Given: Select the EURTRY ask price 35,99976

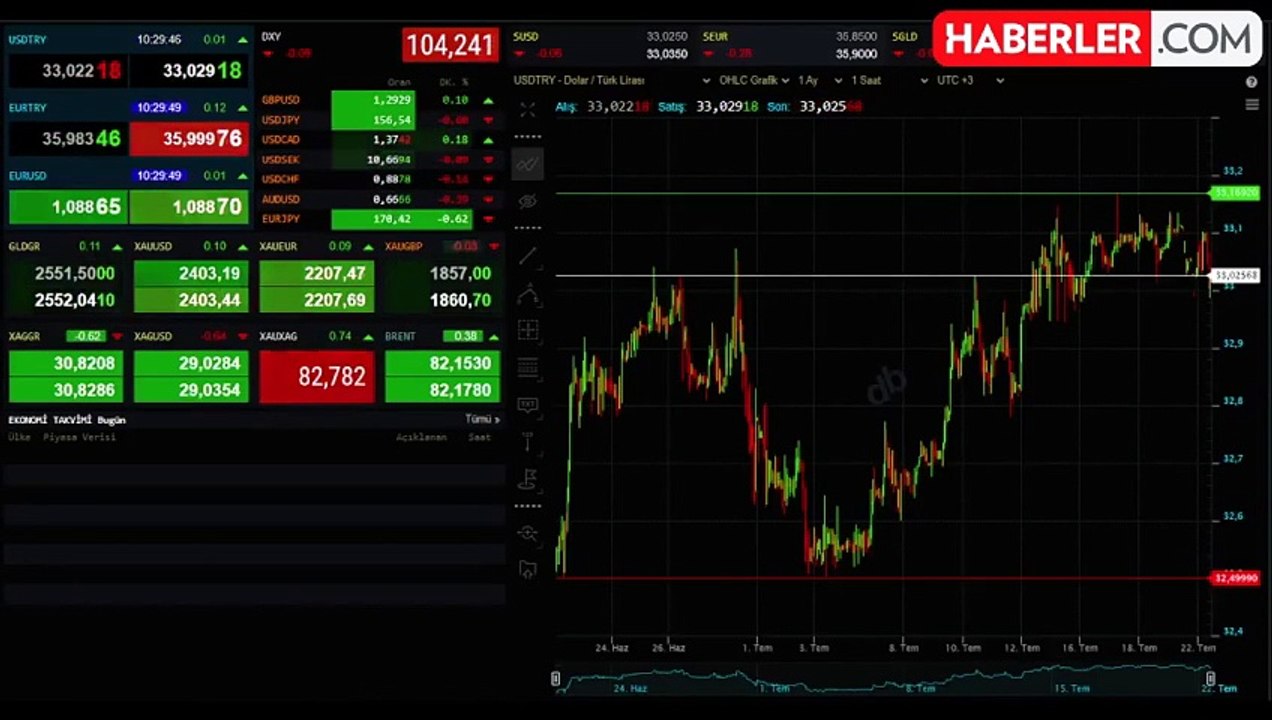Looking at the screenshot, I should click(189, 139).
